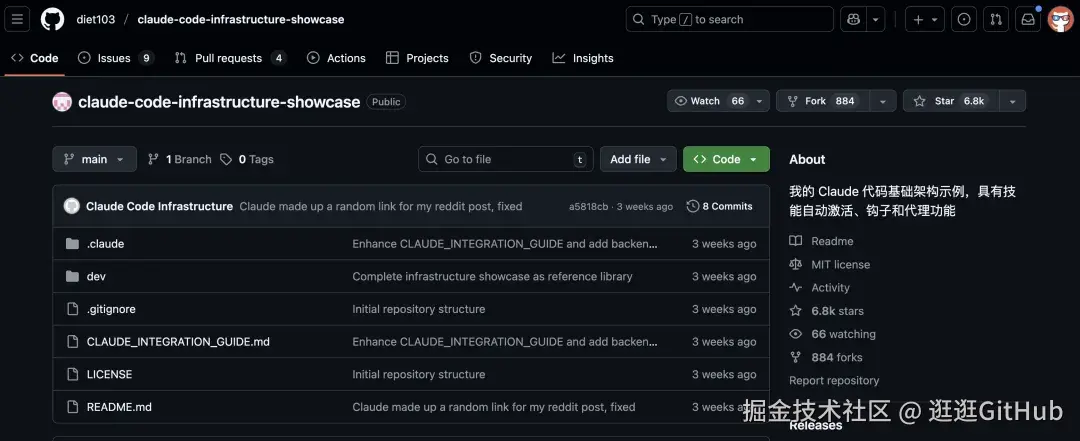Open the Copilot icon button
The image size is (1080, 441).
[853, 19]
